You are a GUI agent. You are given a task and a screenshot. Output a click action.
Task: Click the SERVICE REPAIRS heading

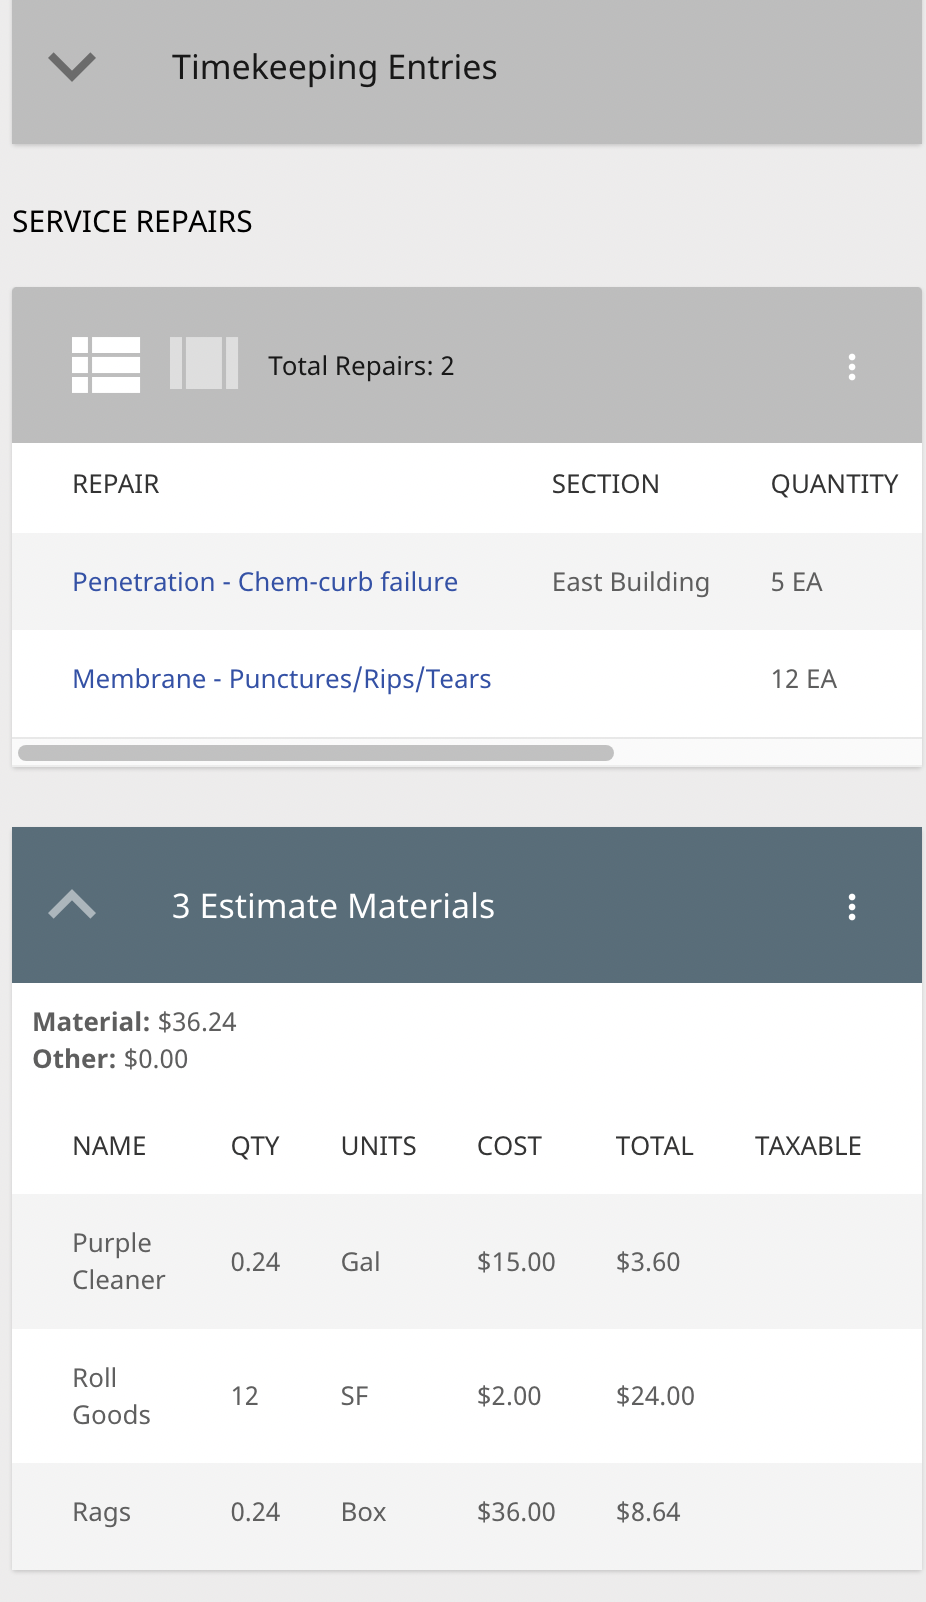132,221
